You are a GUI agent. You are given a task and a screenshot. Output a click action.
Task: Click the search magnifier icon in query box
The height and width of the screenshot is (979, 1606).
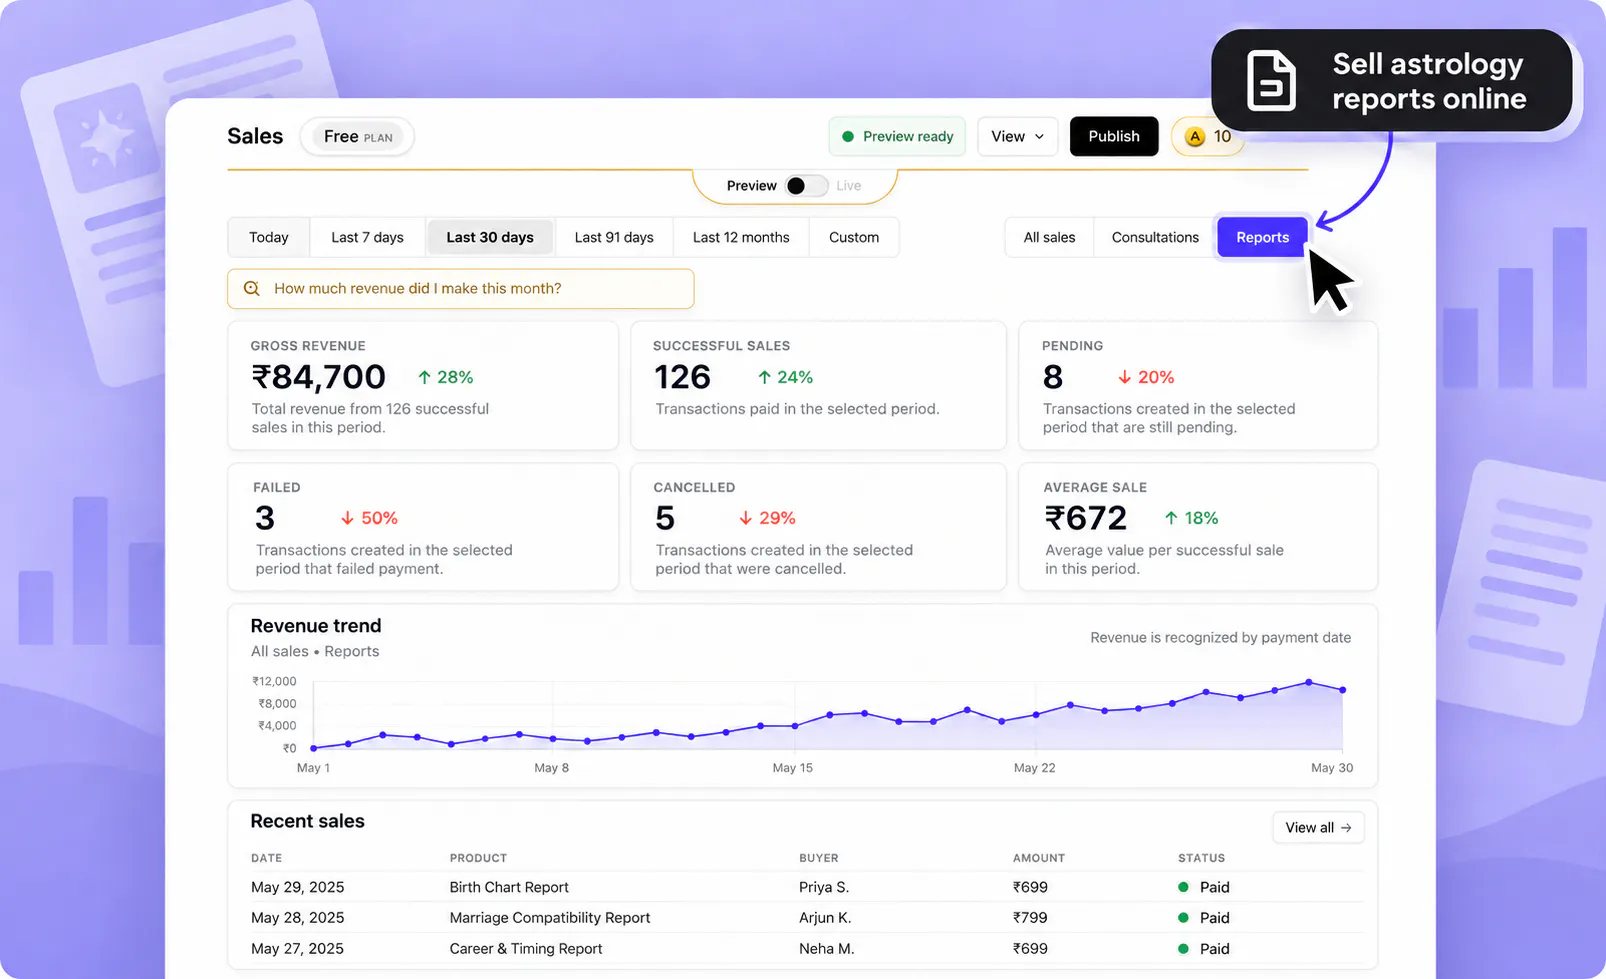[252, 288]
